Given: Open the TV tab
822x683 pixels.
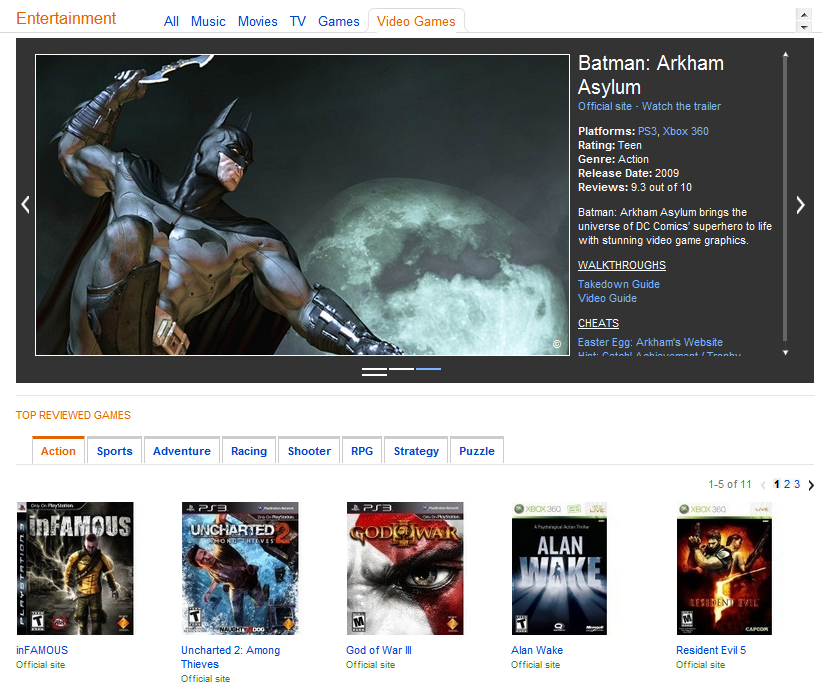Looking at the screenshot, I should coord(298,21).
